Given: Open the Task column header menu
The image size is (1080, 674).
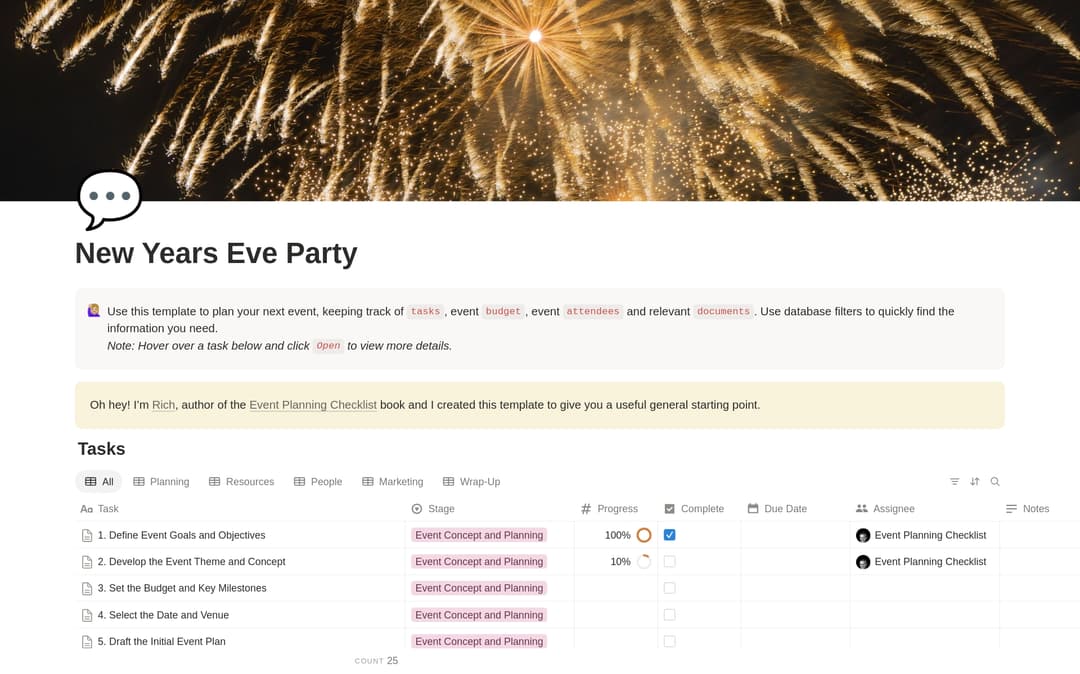Looking at the screenshot, I should click(240, 509).
